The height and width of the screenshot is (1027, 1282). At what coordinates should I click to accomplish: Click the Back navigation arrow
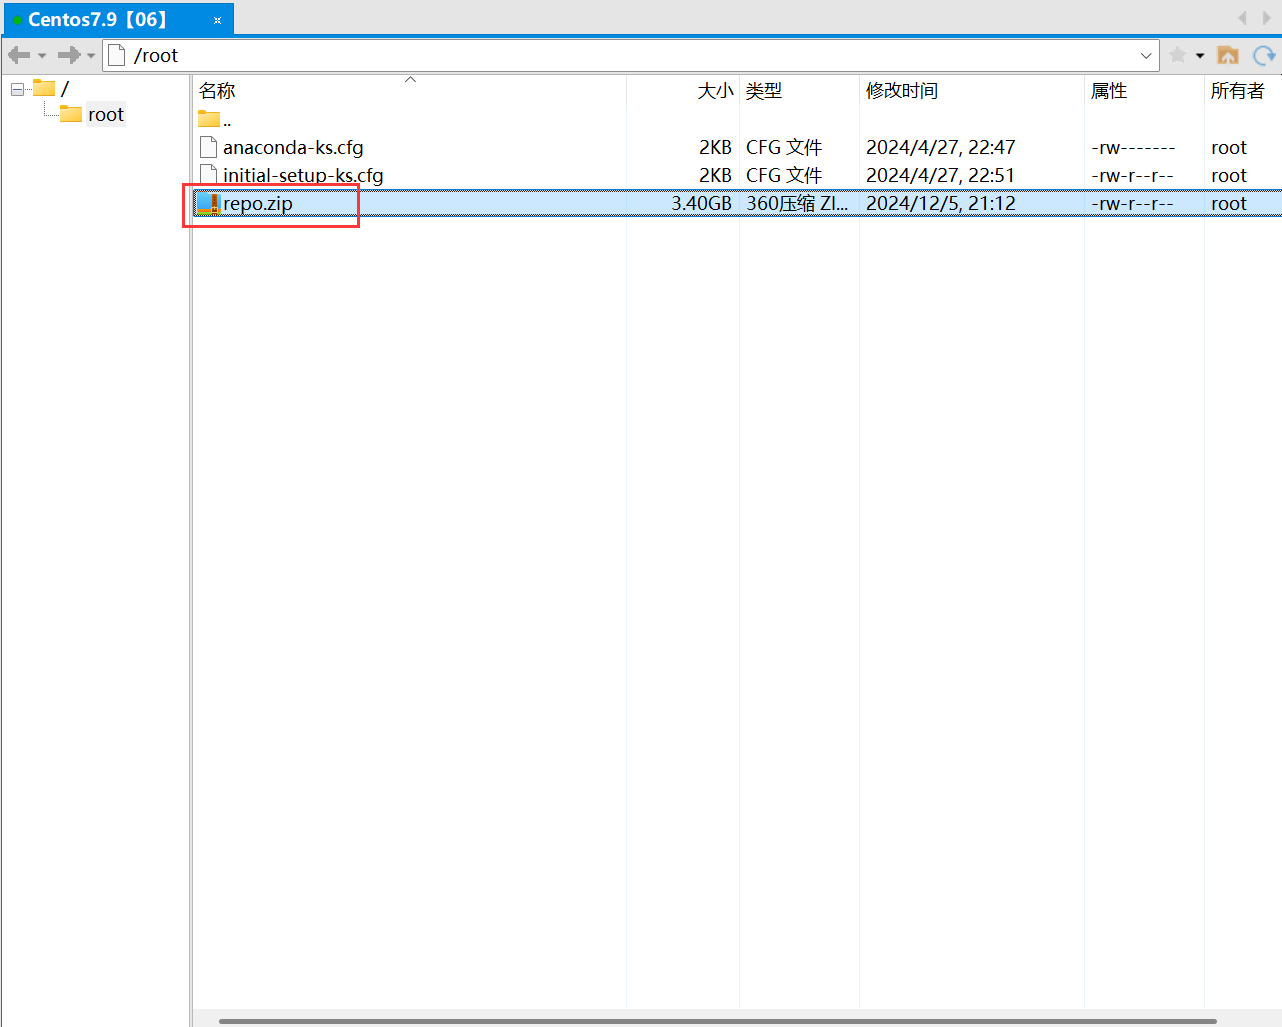[19, 55]
